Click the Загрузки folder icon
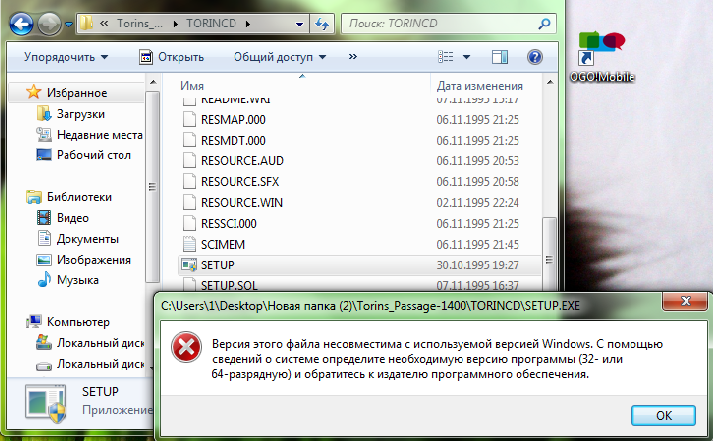713x441 pixels. tap(44, 113)
